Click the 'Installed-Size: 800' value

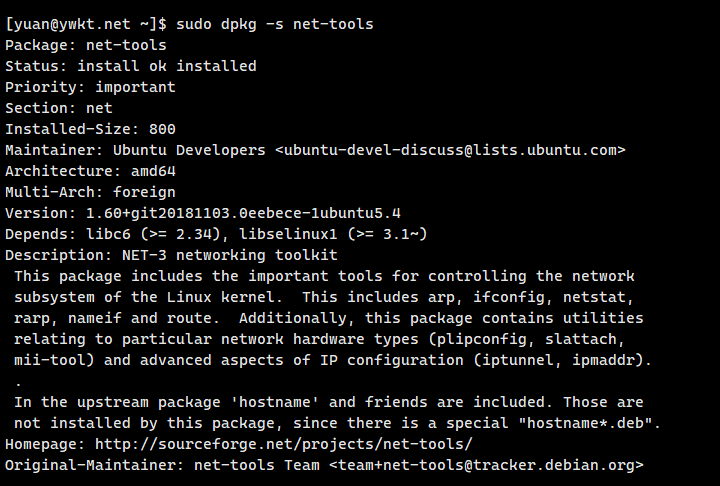[x=162, y=129]
